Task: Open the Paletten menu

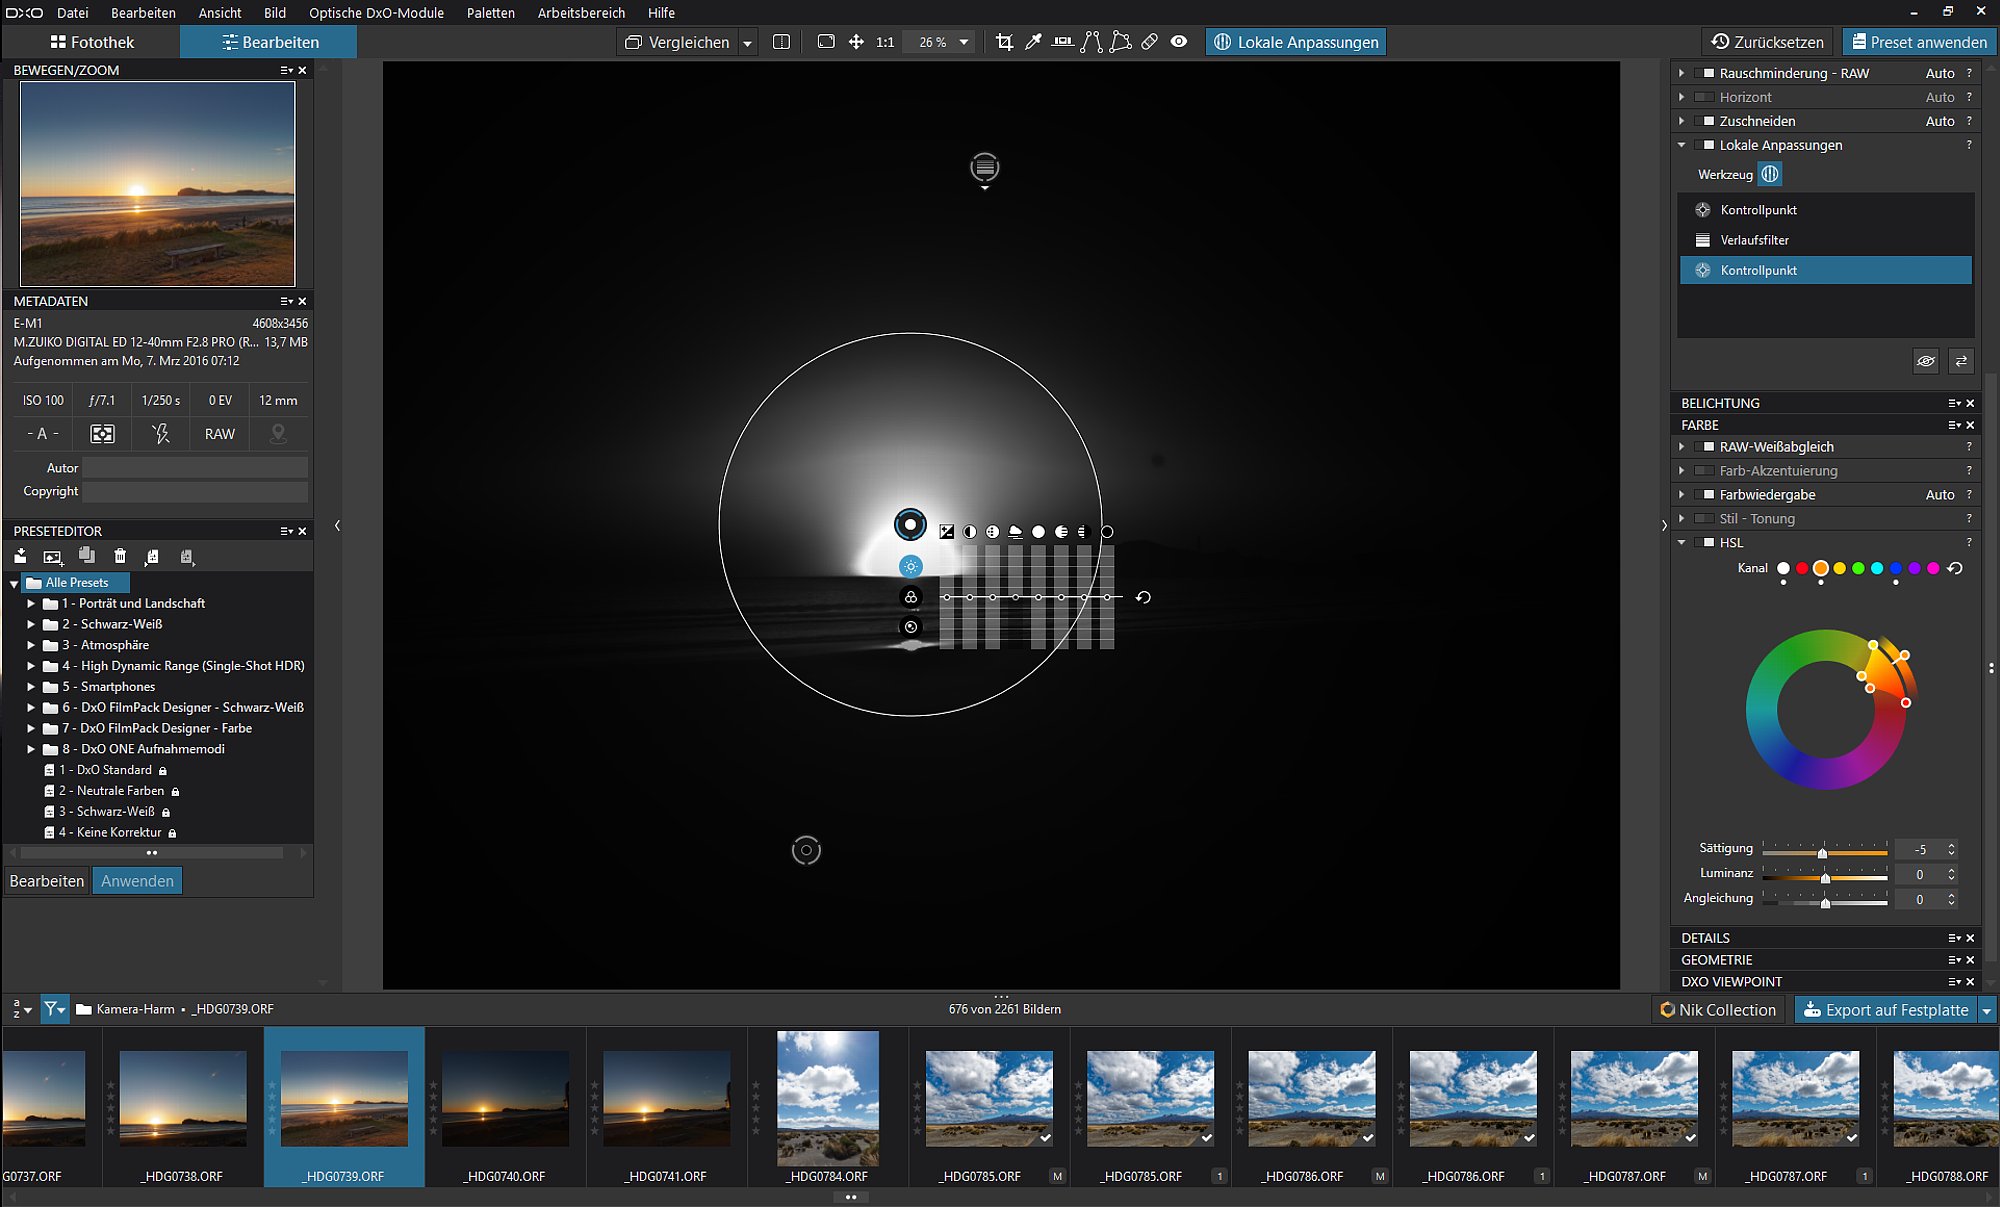Action: click(491, 13)
